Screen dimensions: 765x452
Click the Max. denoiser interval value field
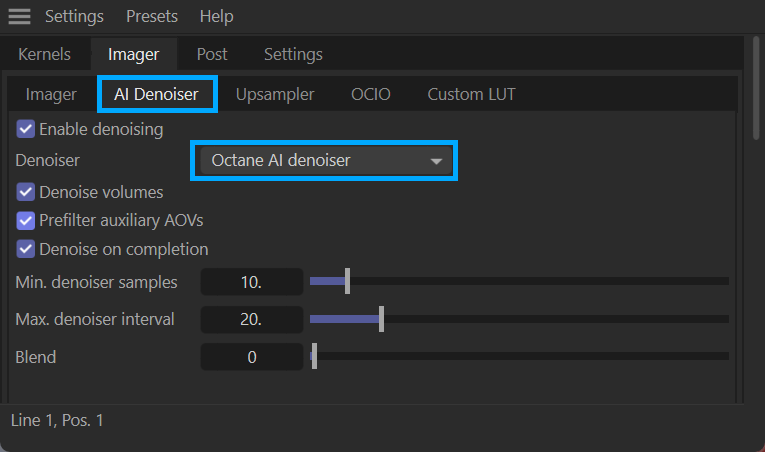[252, 320]
